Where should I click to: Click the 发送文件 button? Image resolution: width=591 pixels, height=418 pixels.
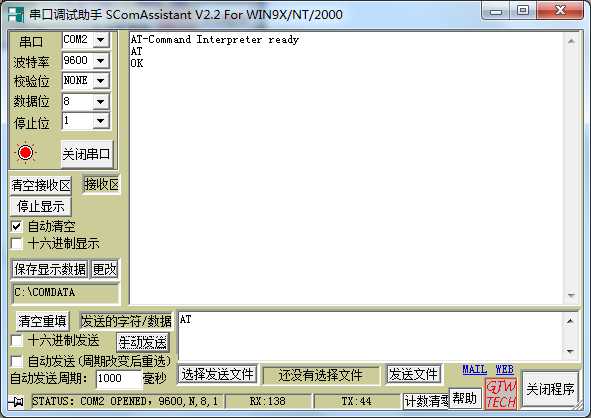[413, 375]
